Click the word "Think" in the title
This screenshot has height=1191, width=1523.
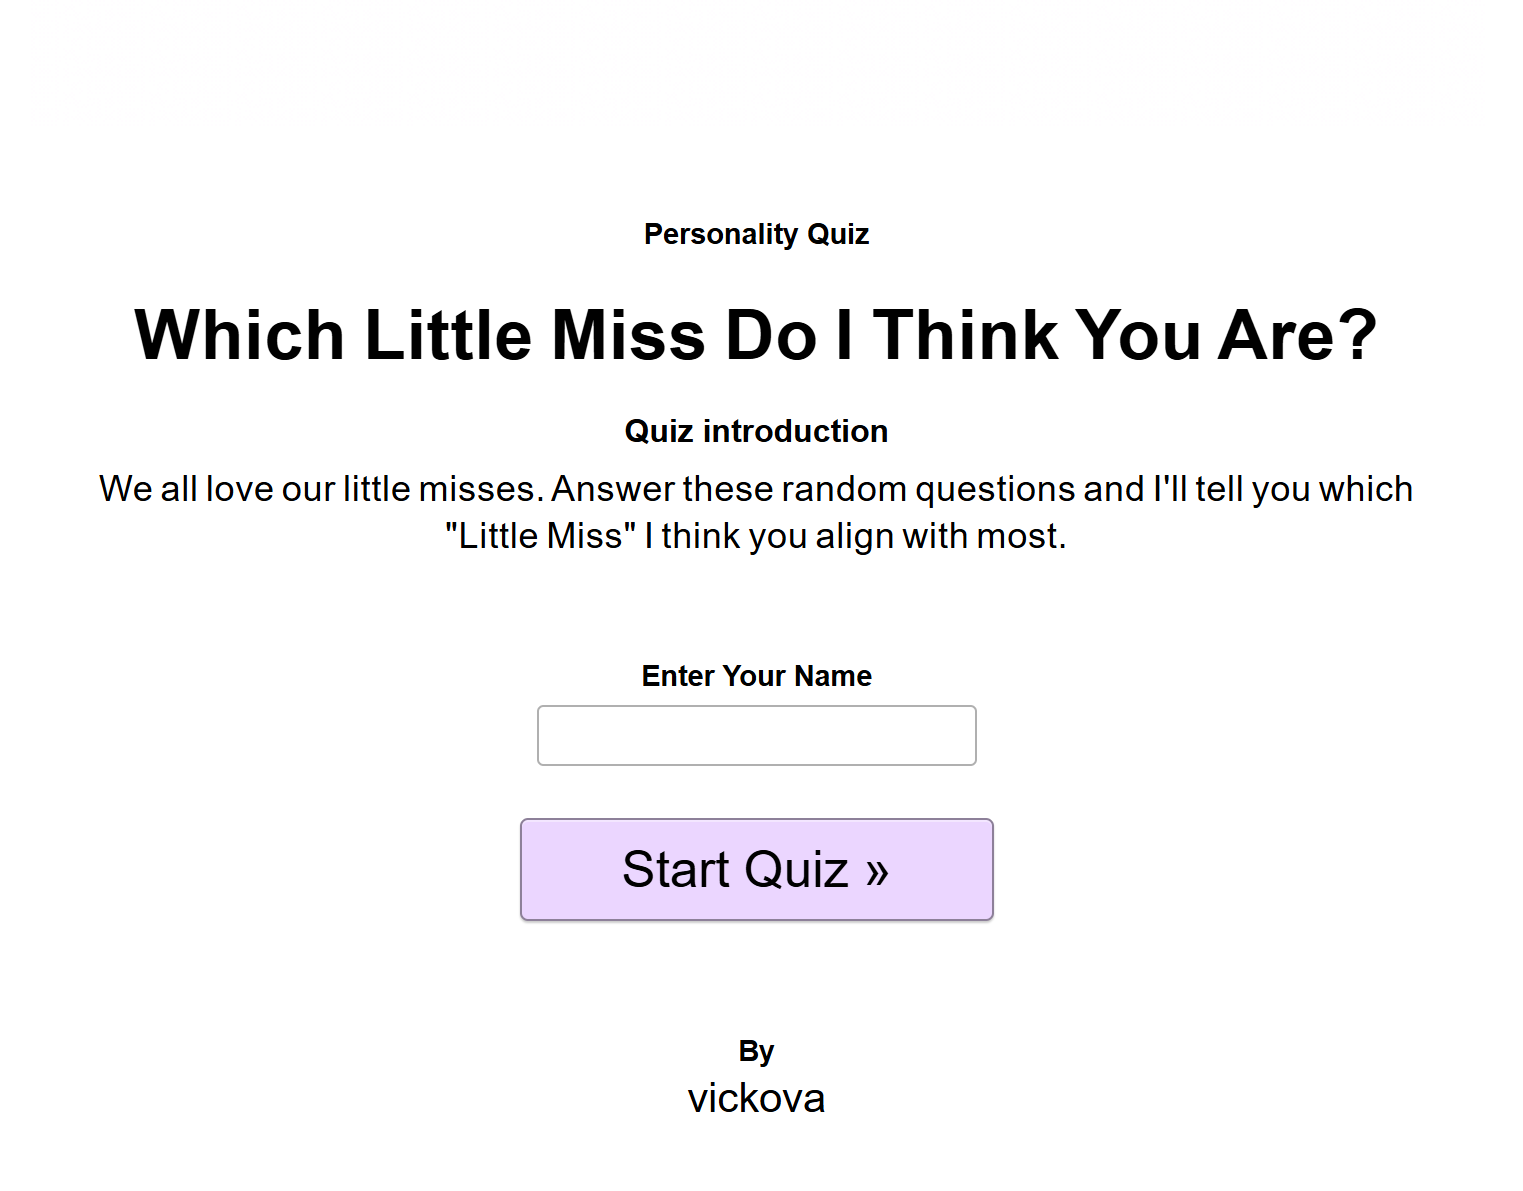pyautogui.click(x=965, y=334)
